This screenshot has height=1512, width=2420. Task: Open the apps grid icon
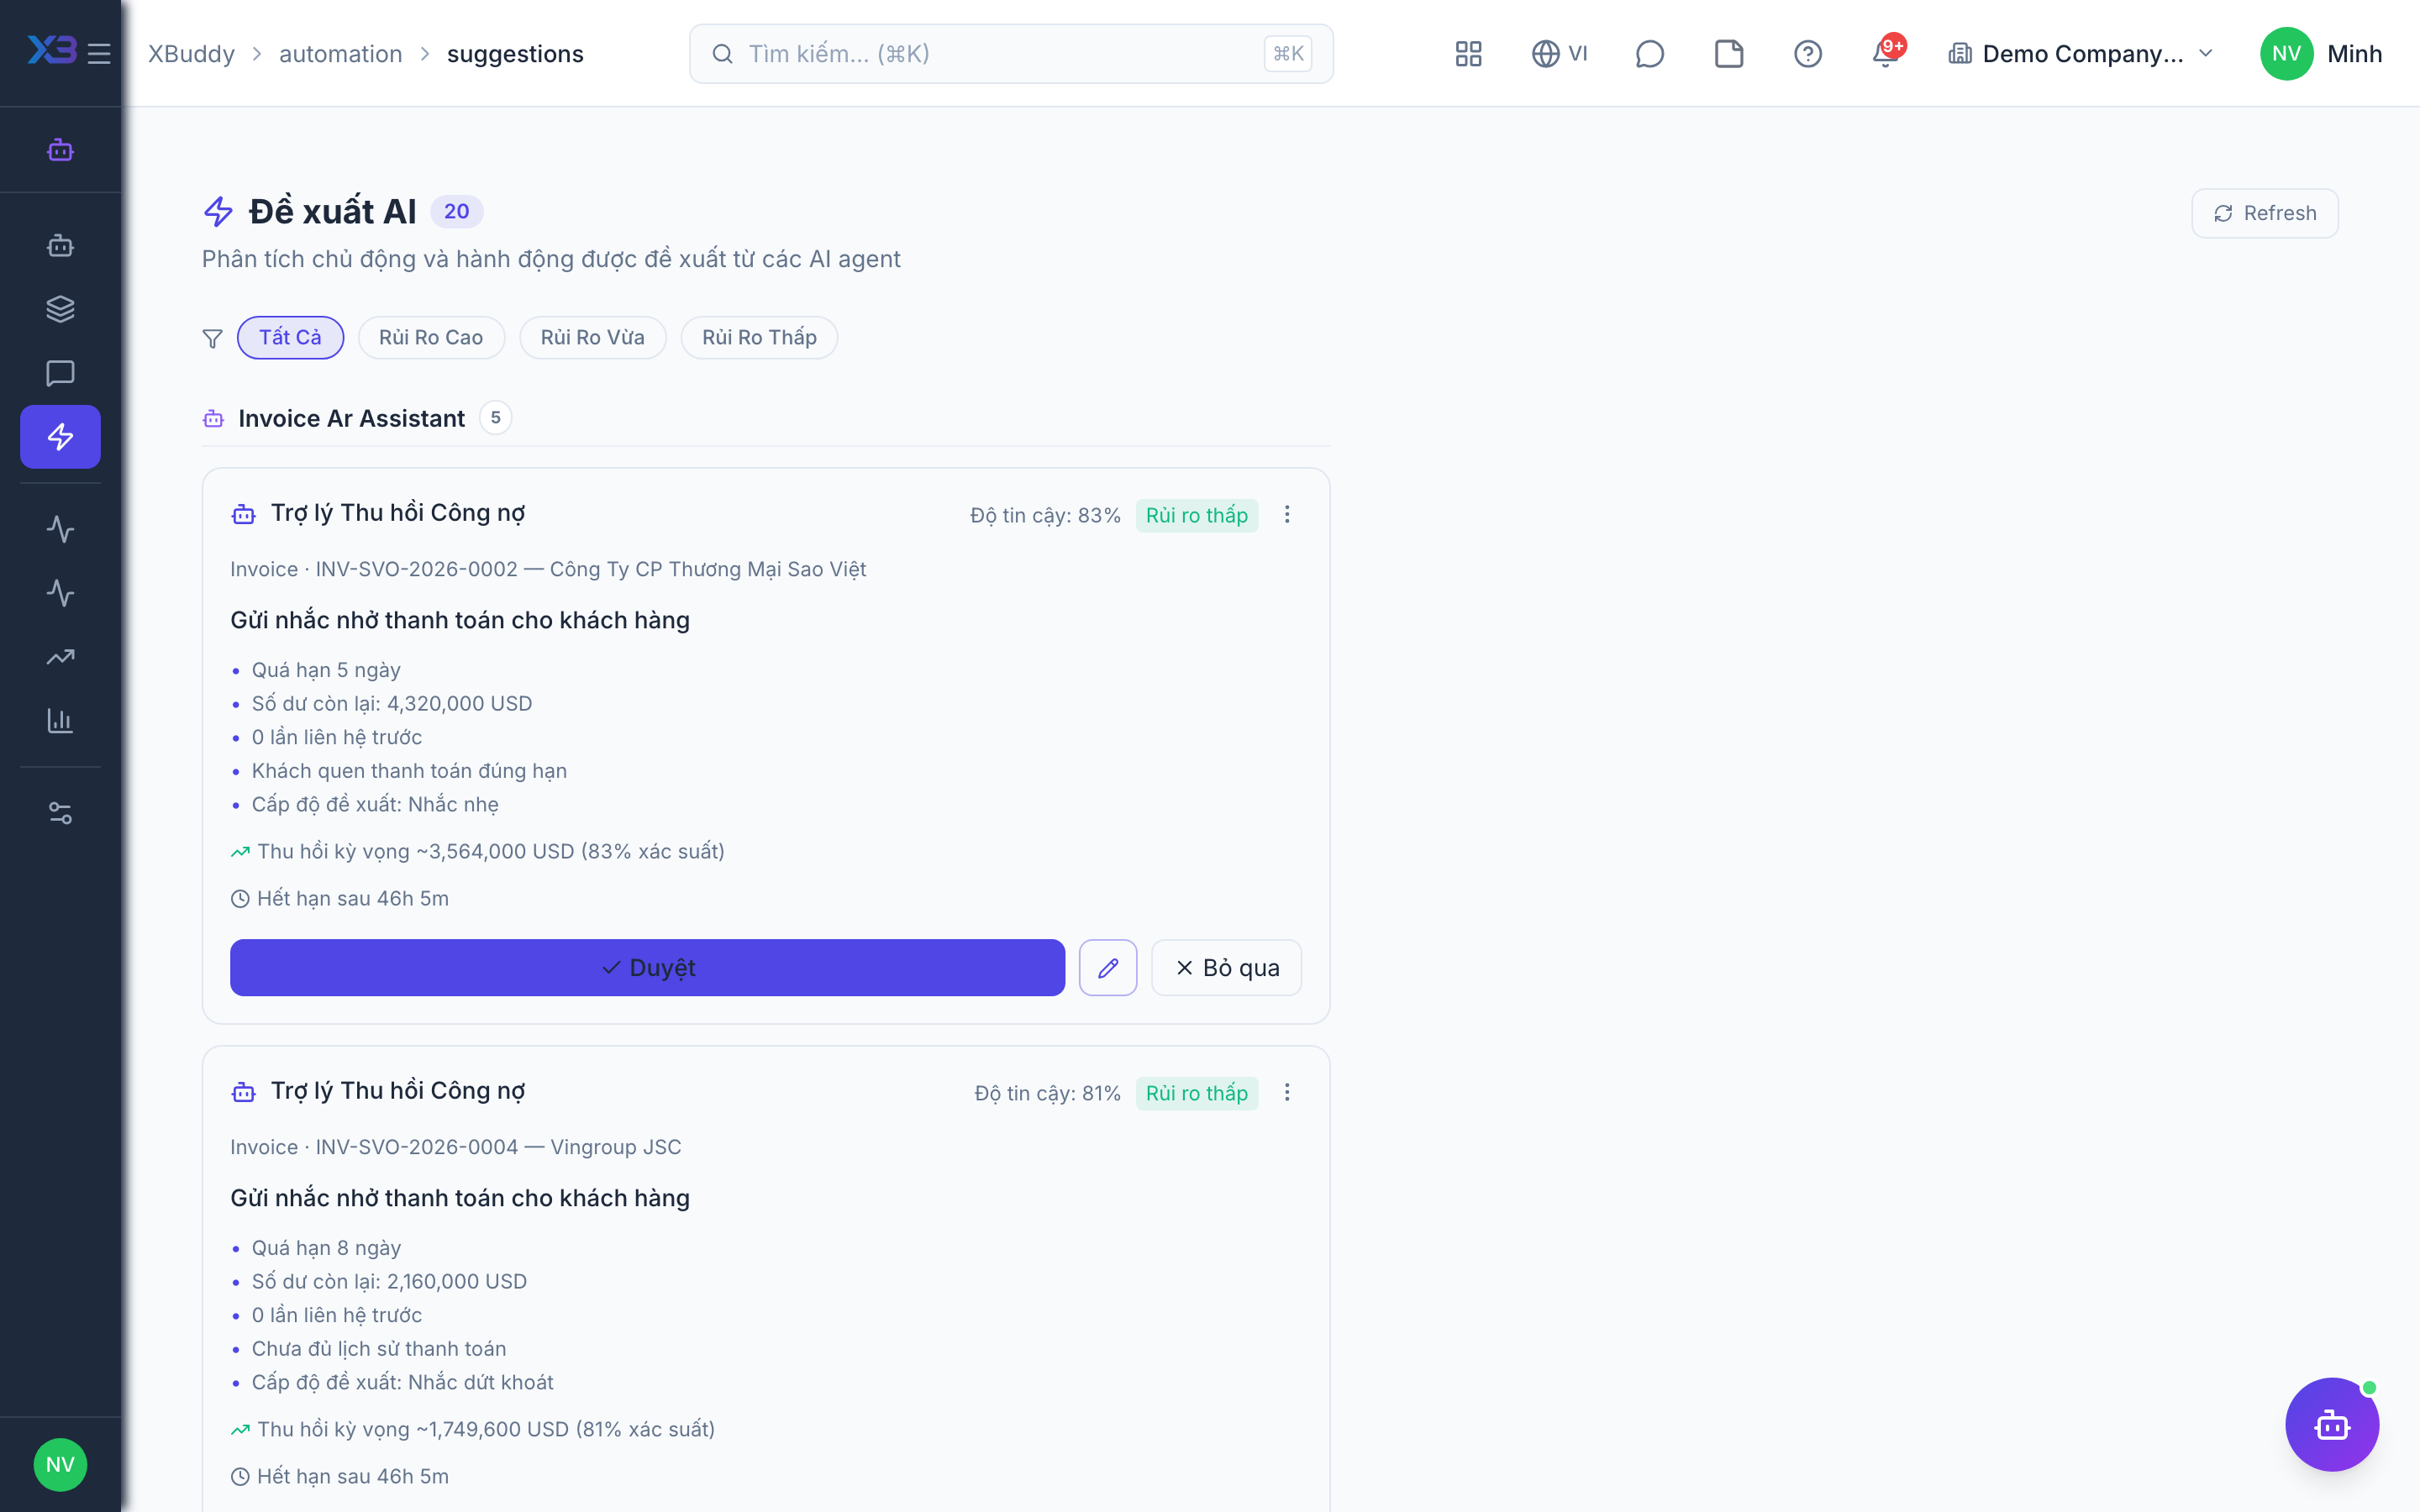(x=1468, y=53)
